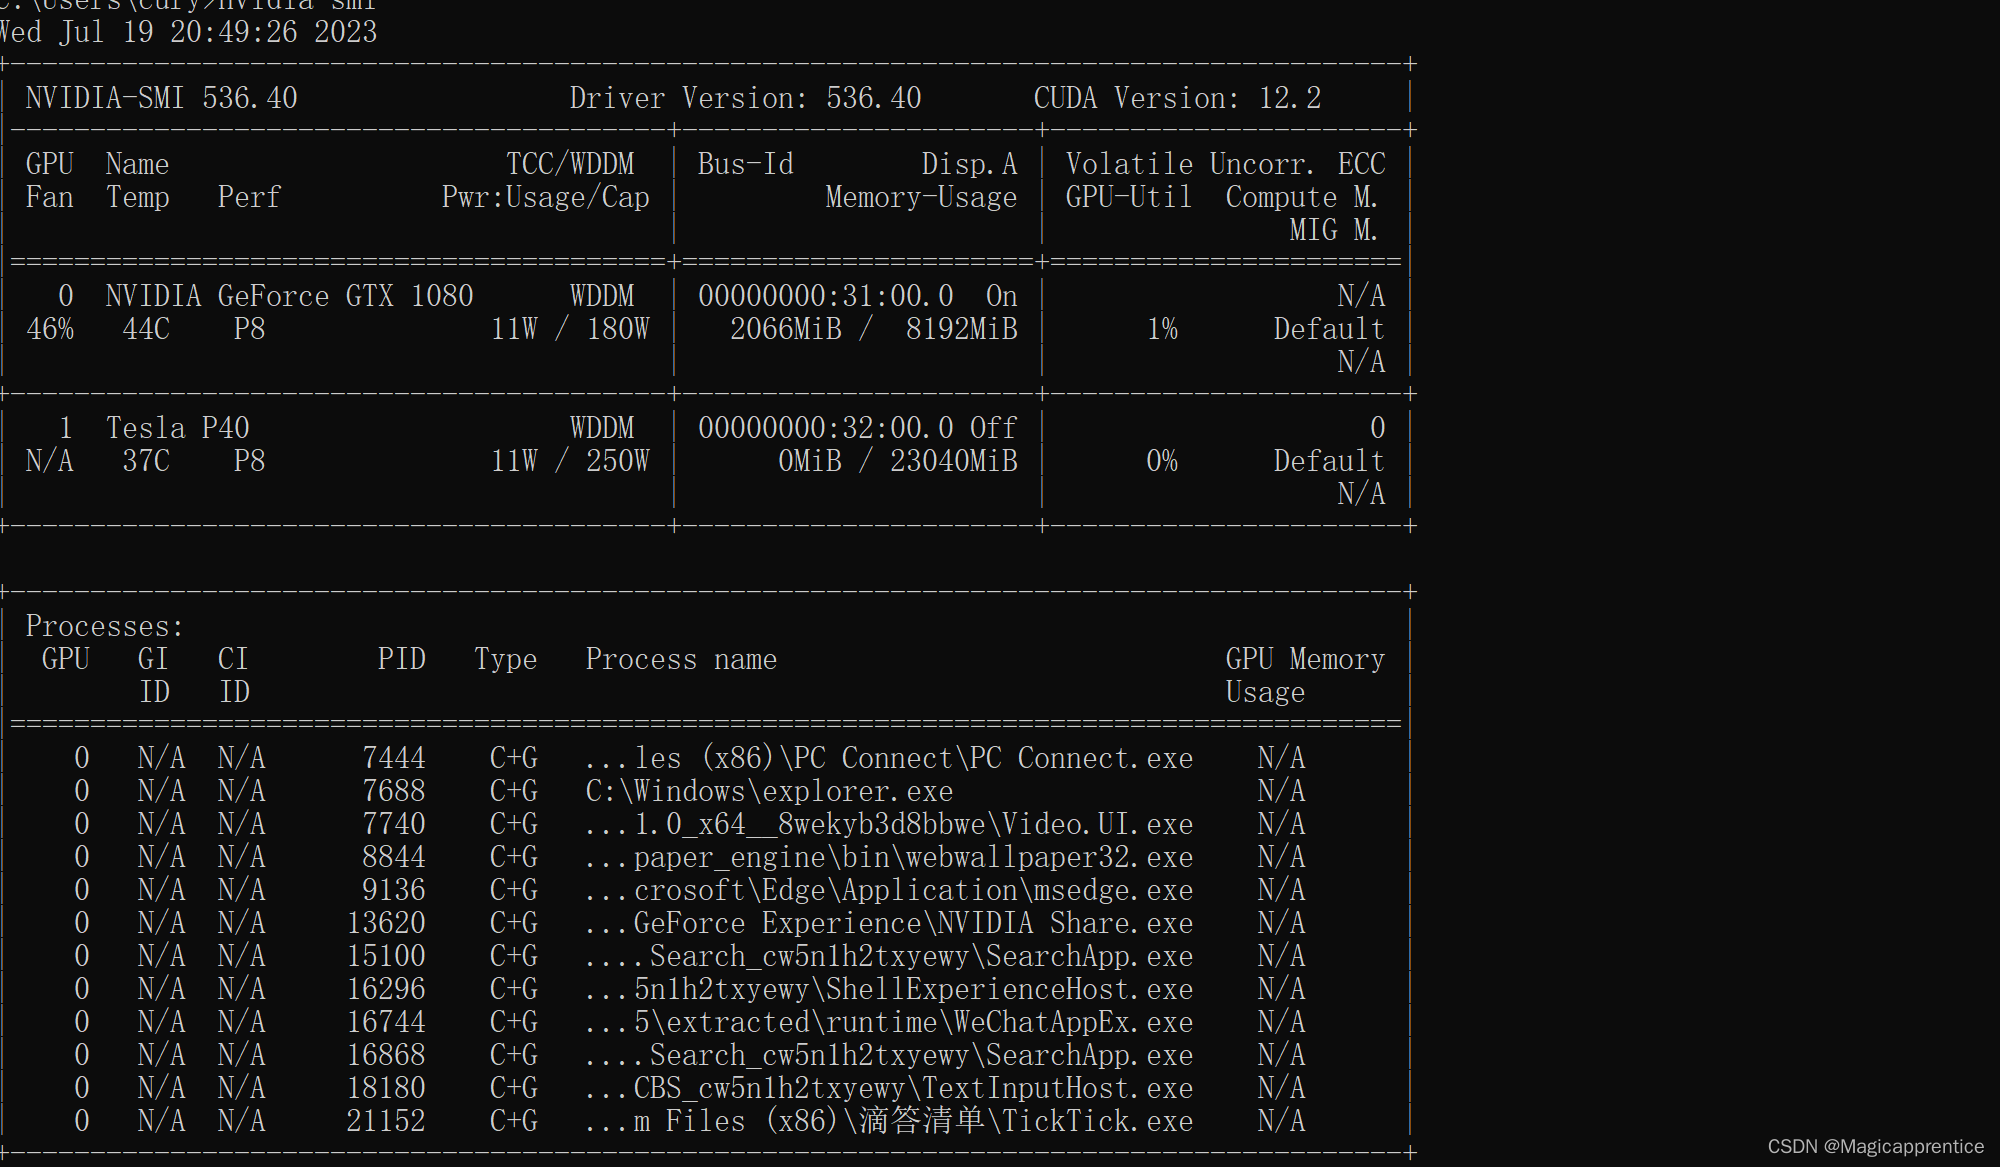Click the Process name column header
This screenshot has width=2000, height=1167.
click(681, 659)
